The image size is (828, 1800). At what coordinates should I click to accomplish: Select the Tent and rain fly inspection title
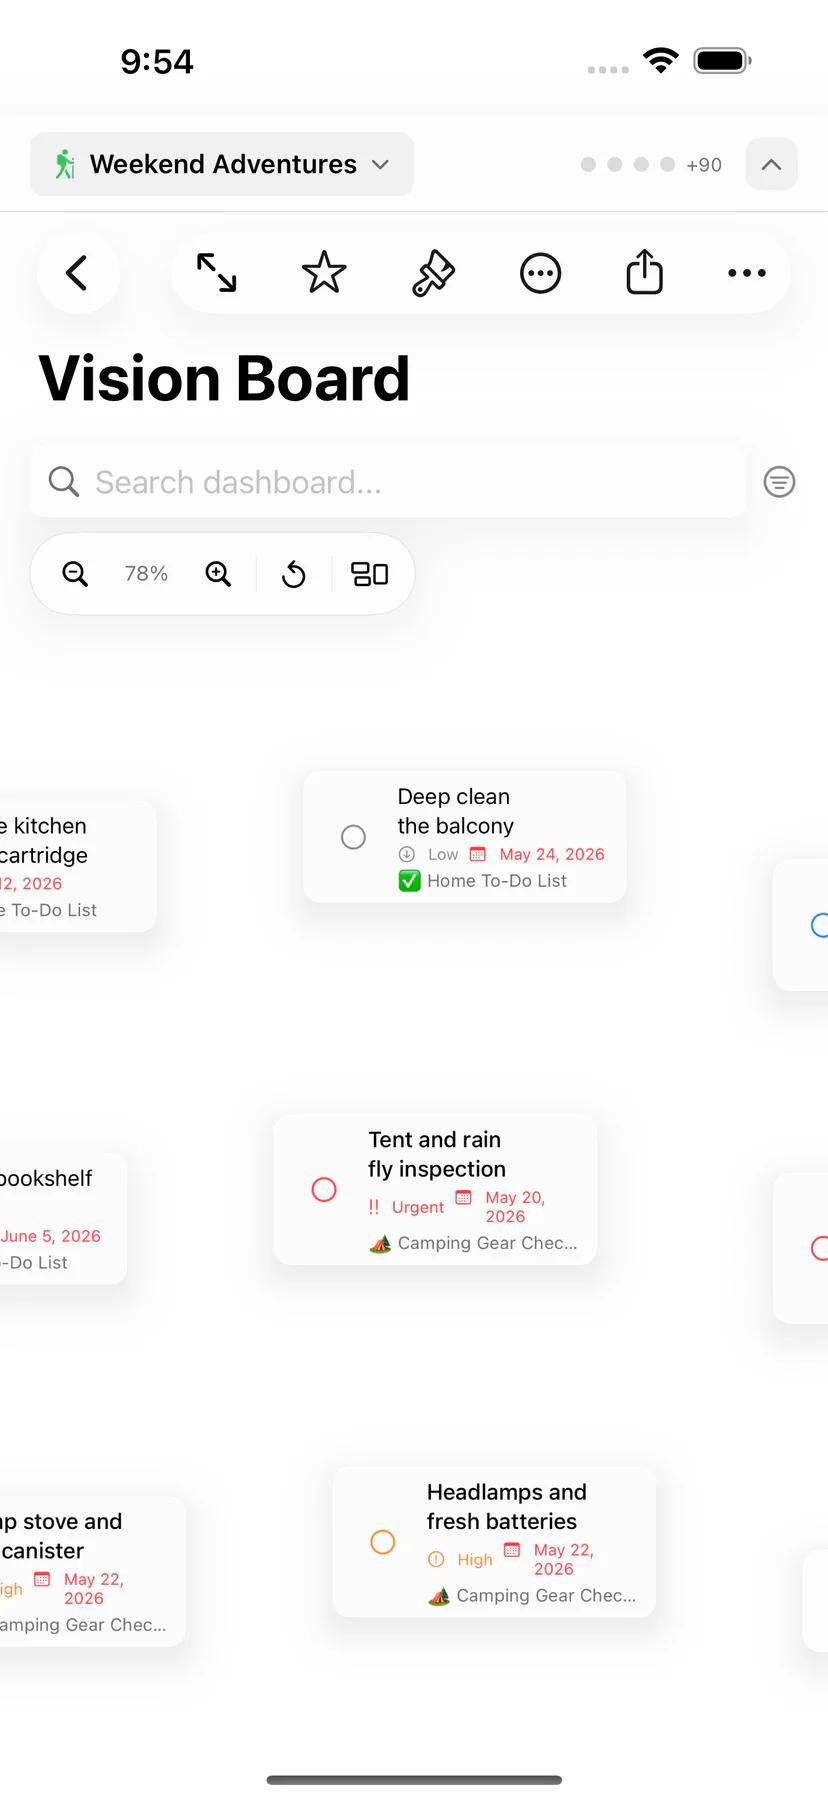click(x=437, y=1154)
